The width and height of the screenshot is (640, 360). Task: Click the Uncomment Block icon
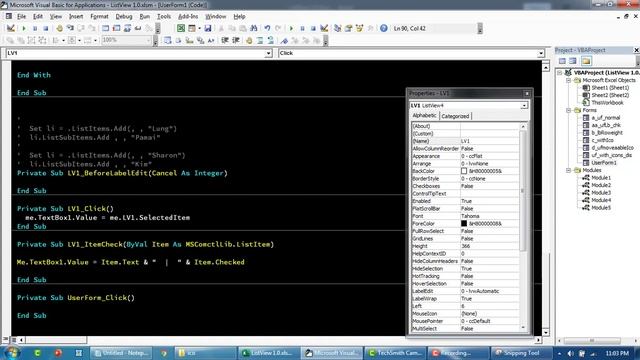[x=271, y=40]
